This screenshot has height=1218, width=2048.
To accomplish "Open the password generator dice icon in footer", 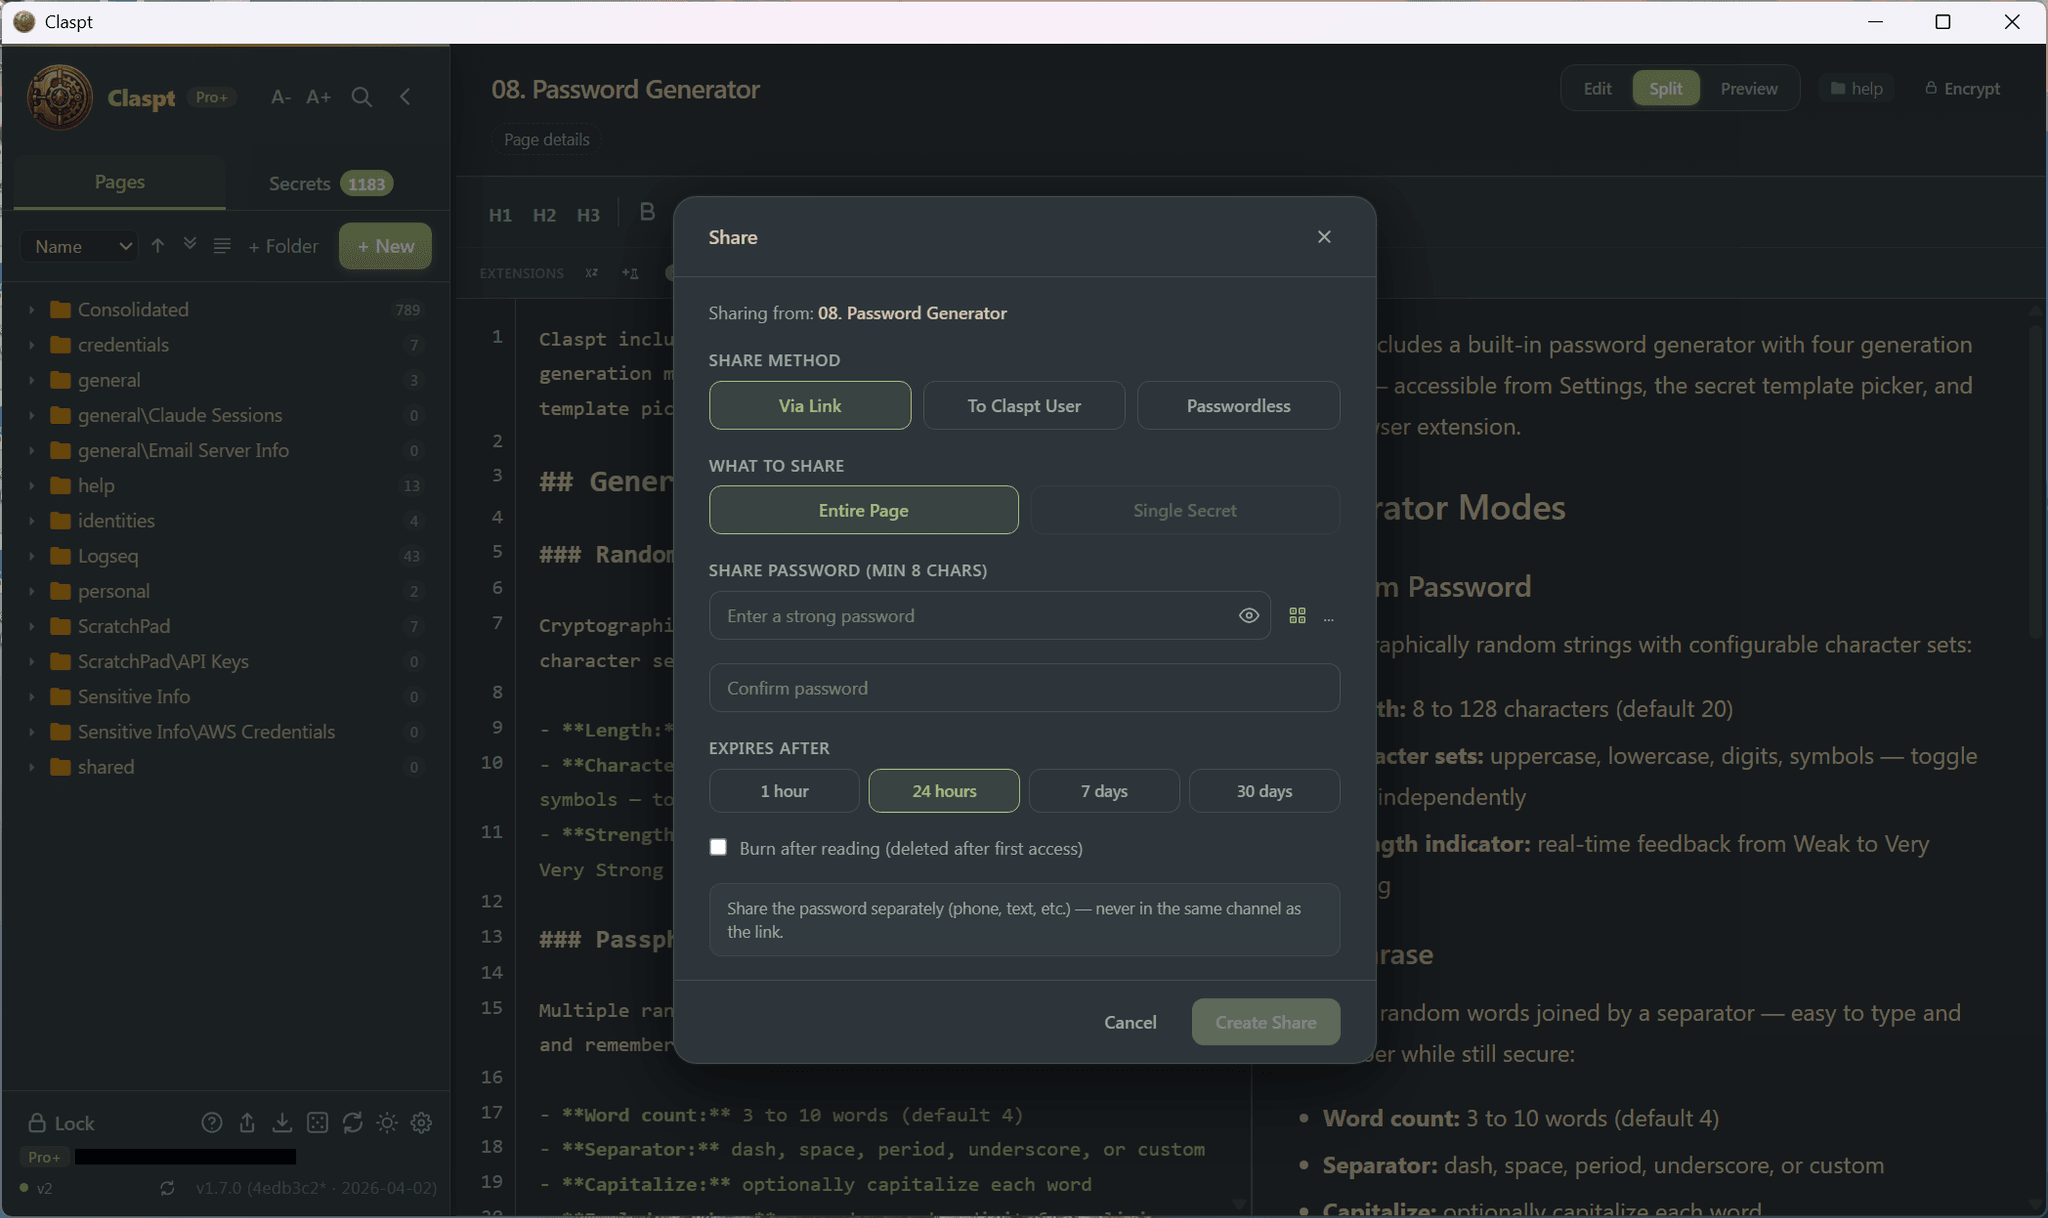I will (317, 1123).
